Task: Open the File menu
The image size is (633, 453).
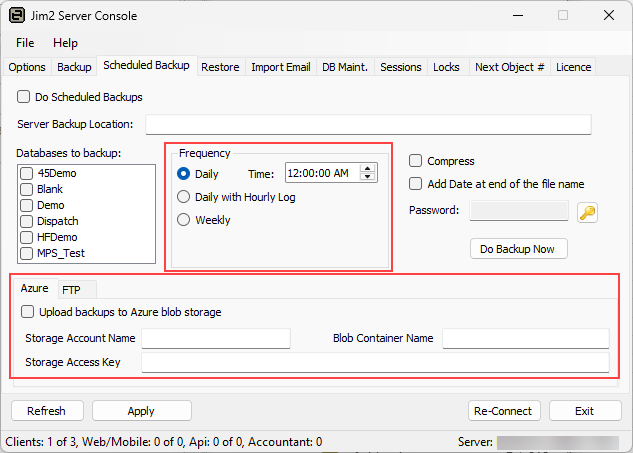Action: pos(25,43)
